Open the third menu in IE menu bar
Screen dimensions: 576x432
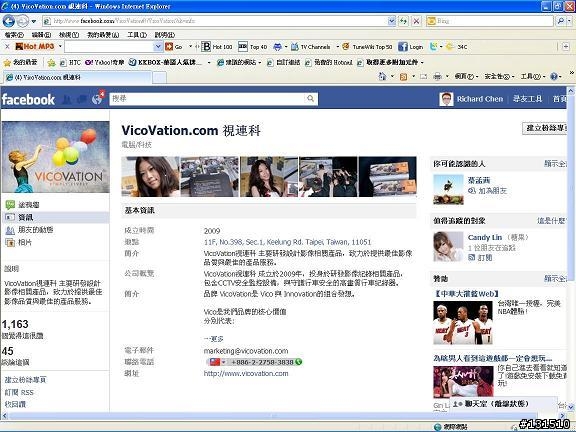pyautogui.click(x=69, y=35)
